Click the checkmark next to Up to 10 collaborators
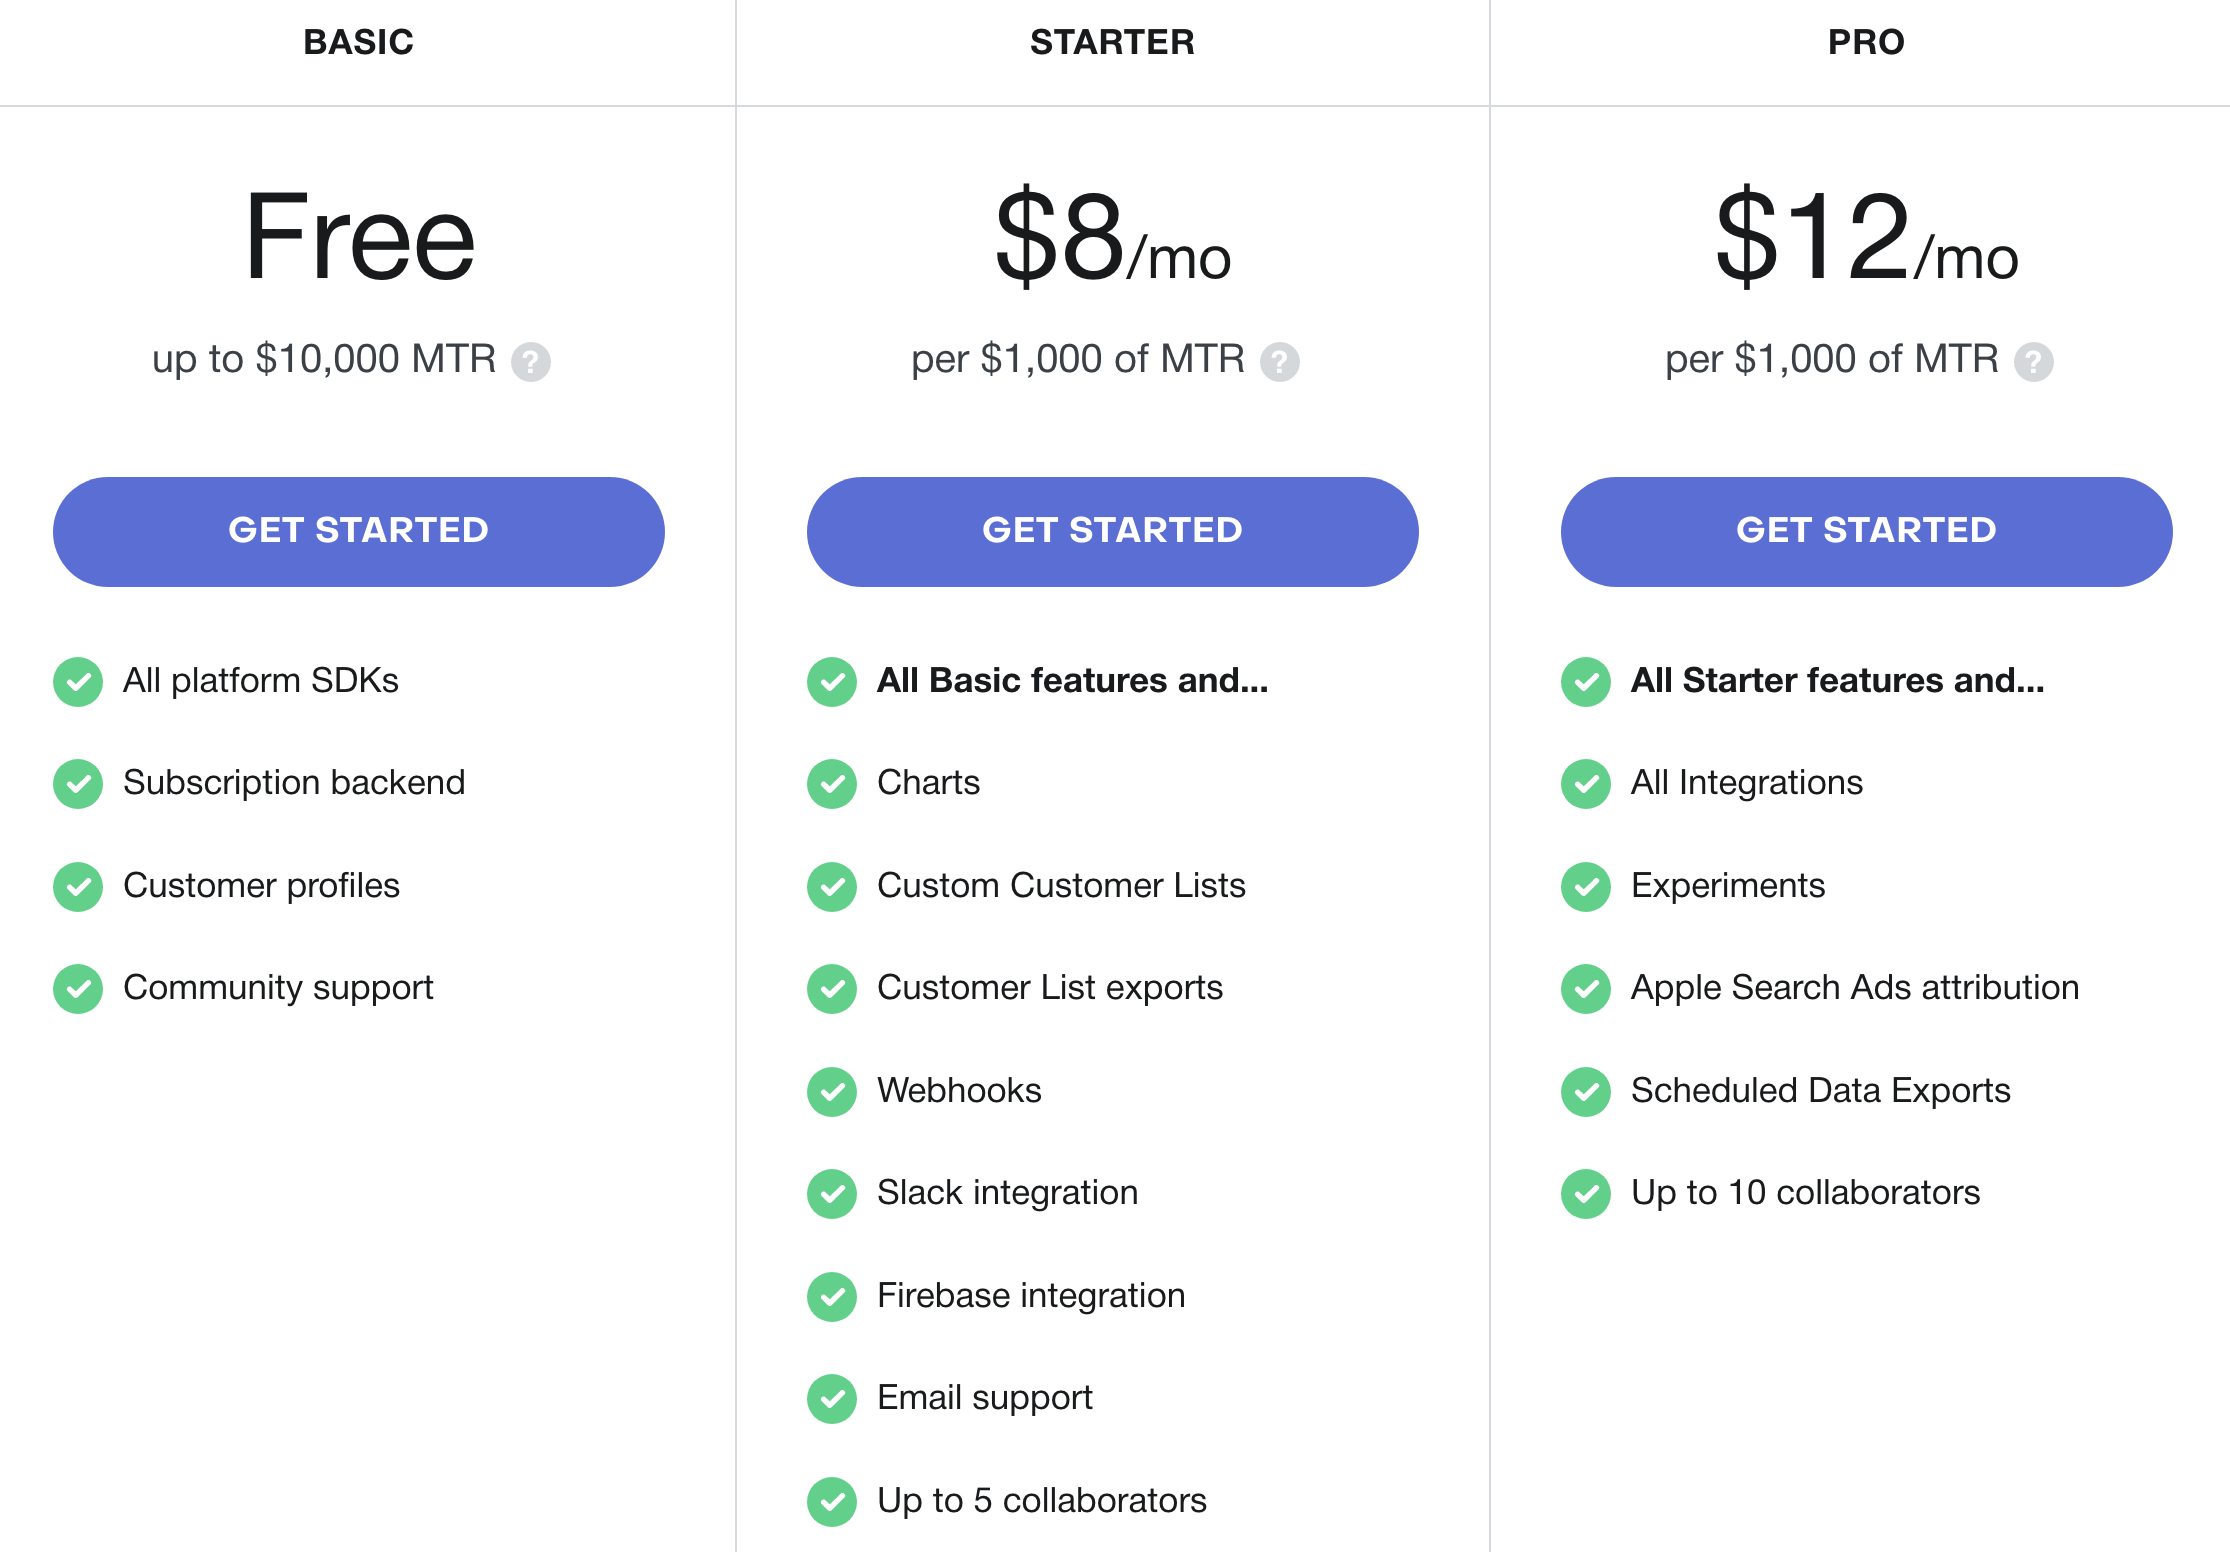 1585,1194
